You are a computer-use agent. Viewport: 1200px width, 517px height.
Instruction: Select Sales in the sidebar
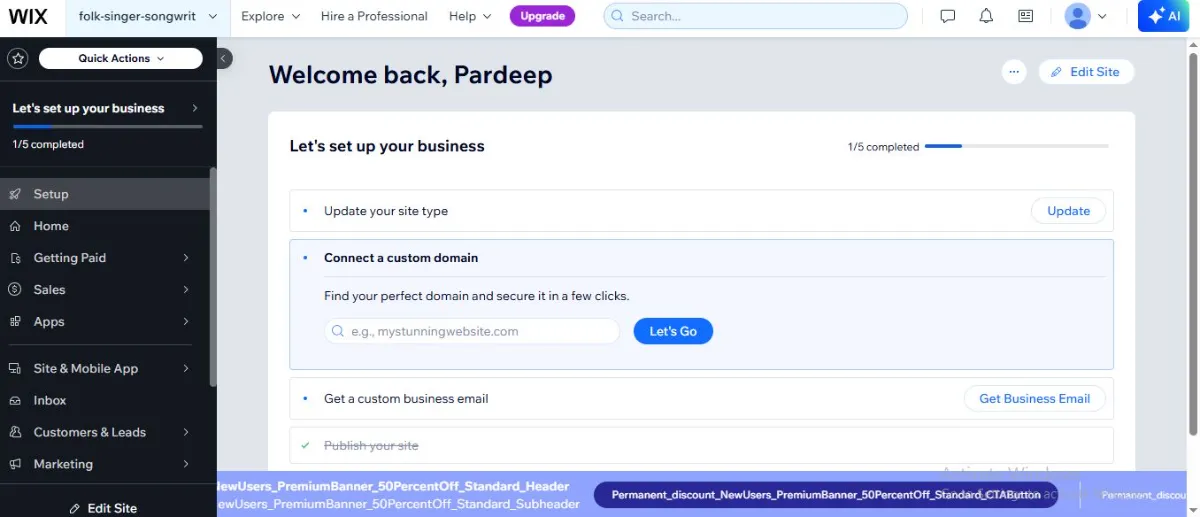tap(105, 290)
